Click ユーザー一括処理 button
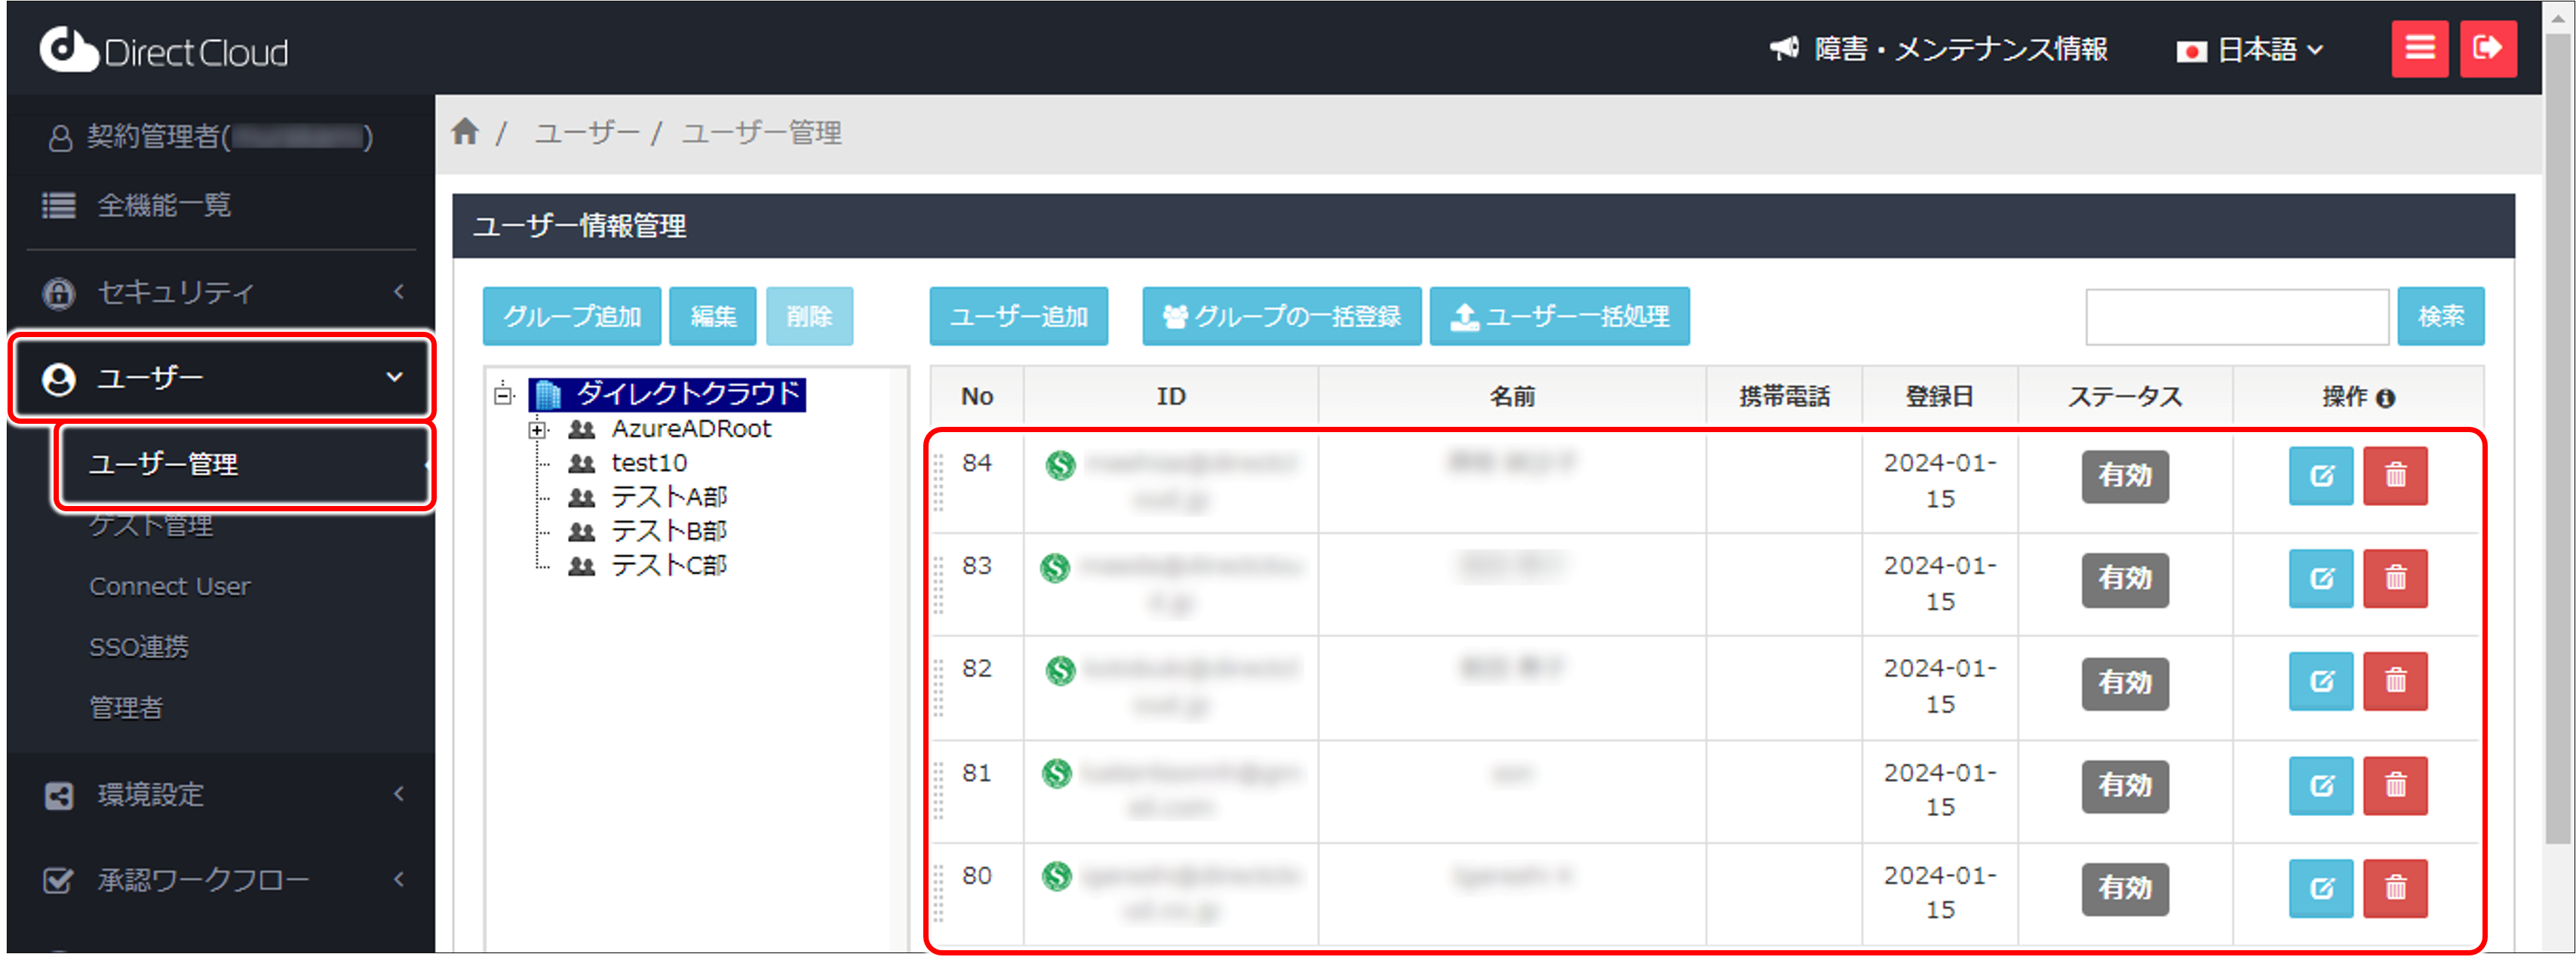Image resolution: width=2576 pixels, height=963 pixels. coord(1559,316)
